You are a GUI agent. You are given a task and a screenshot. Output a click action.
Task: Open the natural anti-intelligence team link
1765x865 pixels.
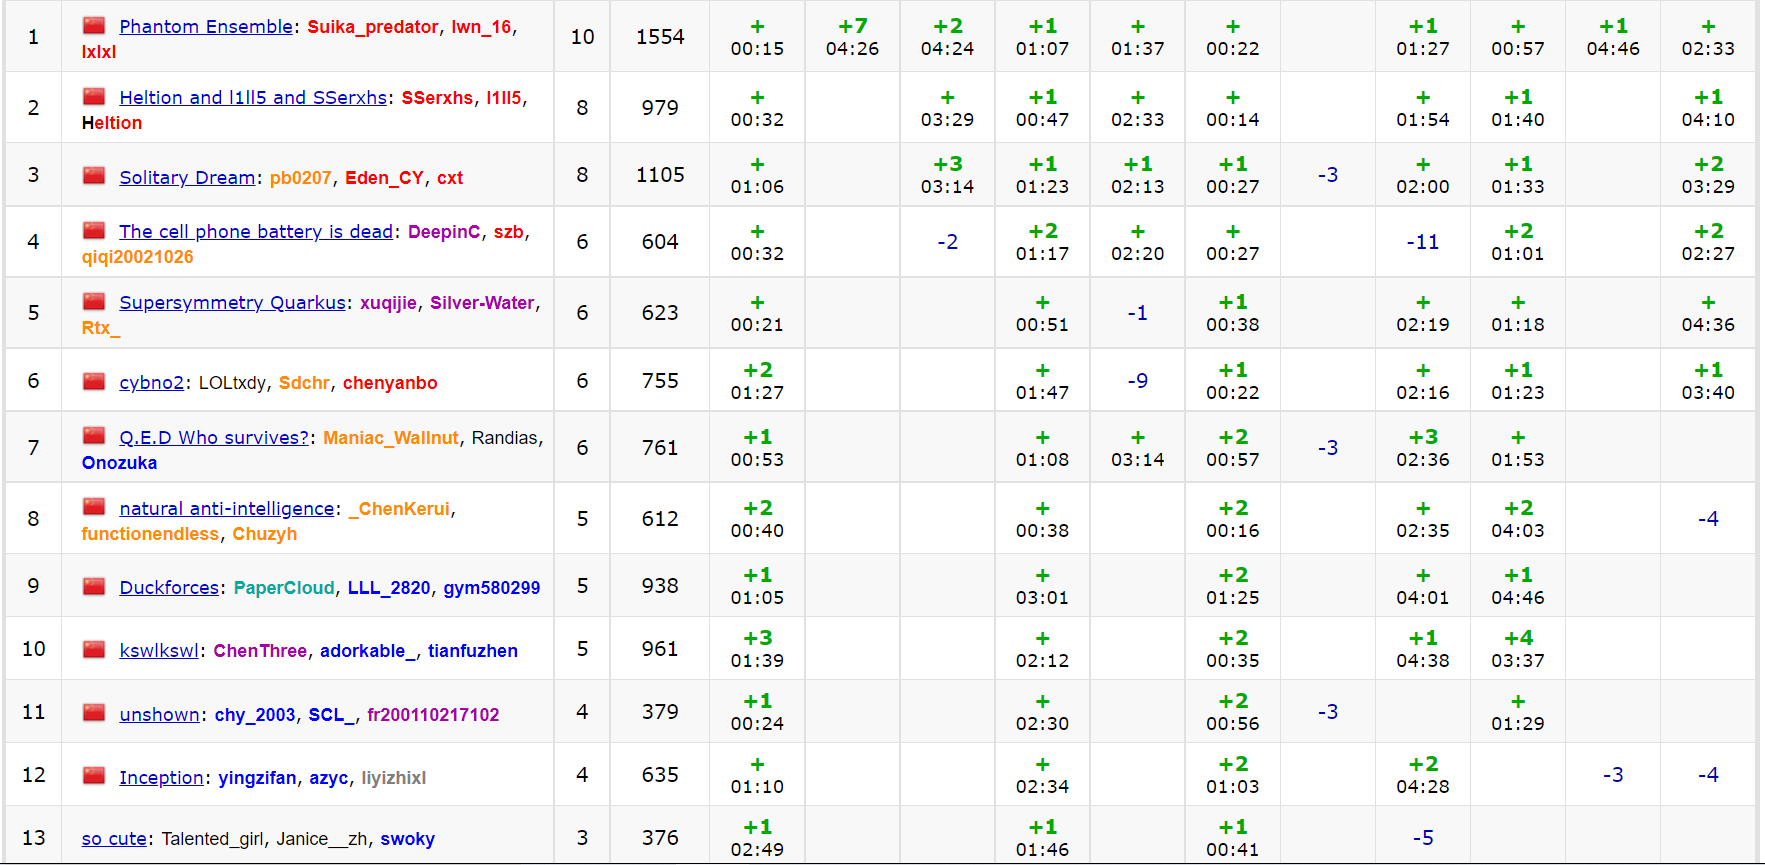[226, 509]
